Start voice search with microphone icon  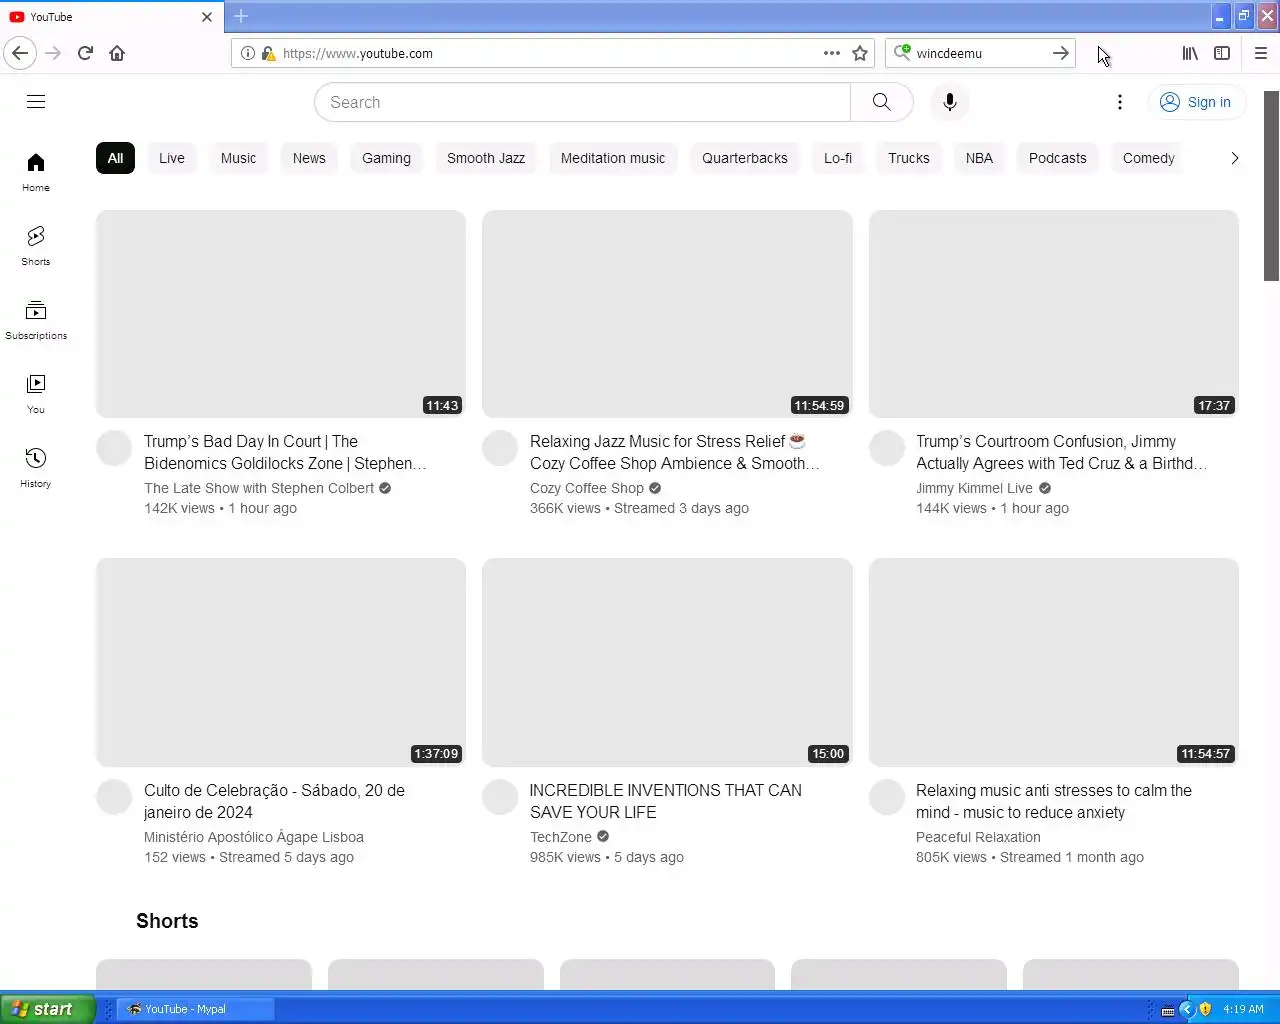tap(950, 102)
